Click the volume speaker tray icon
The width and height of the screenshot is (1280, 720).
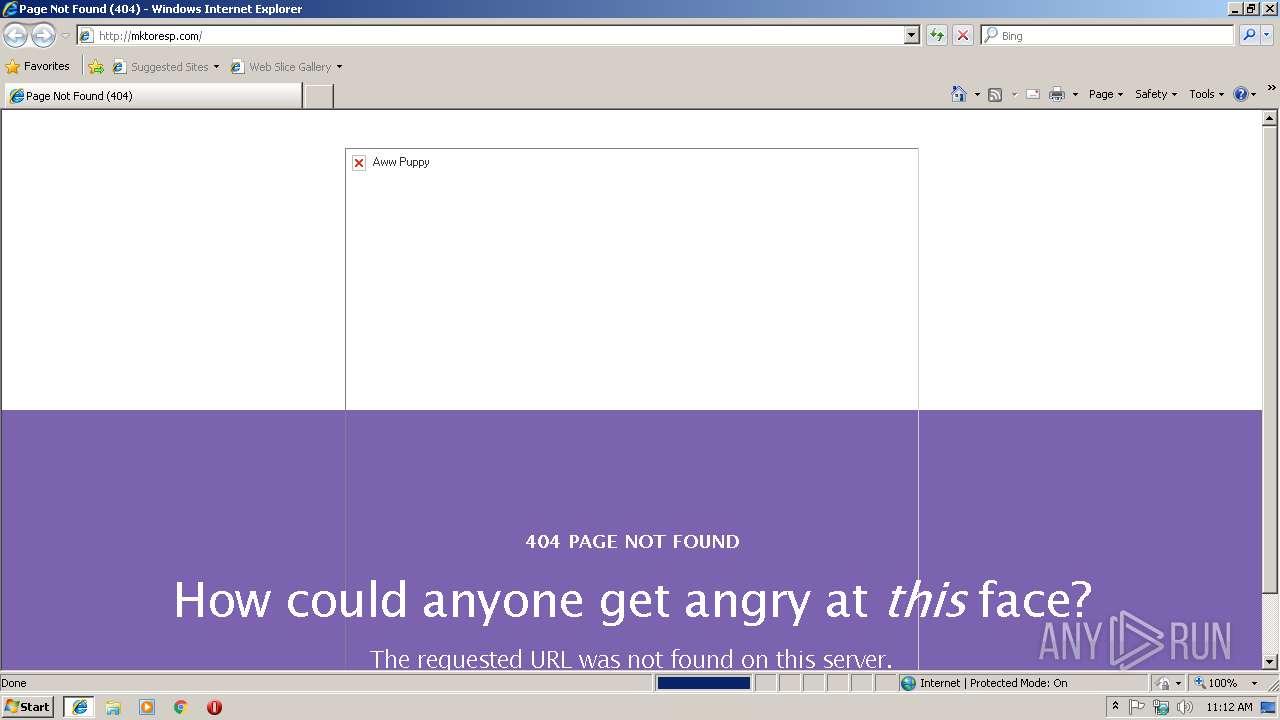click(1184, 707)
